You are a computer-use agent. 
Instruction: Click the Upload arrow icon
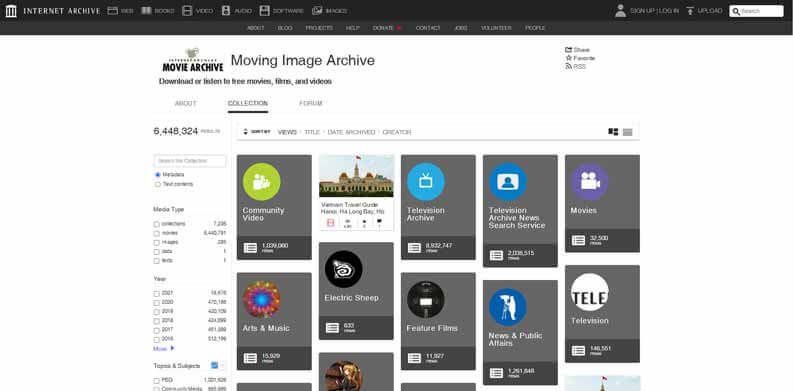click(690, 11)
